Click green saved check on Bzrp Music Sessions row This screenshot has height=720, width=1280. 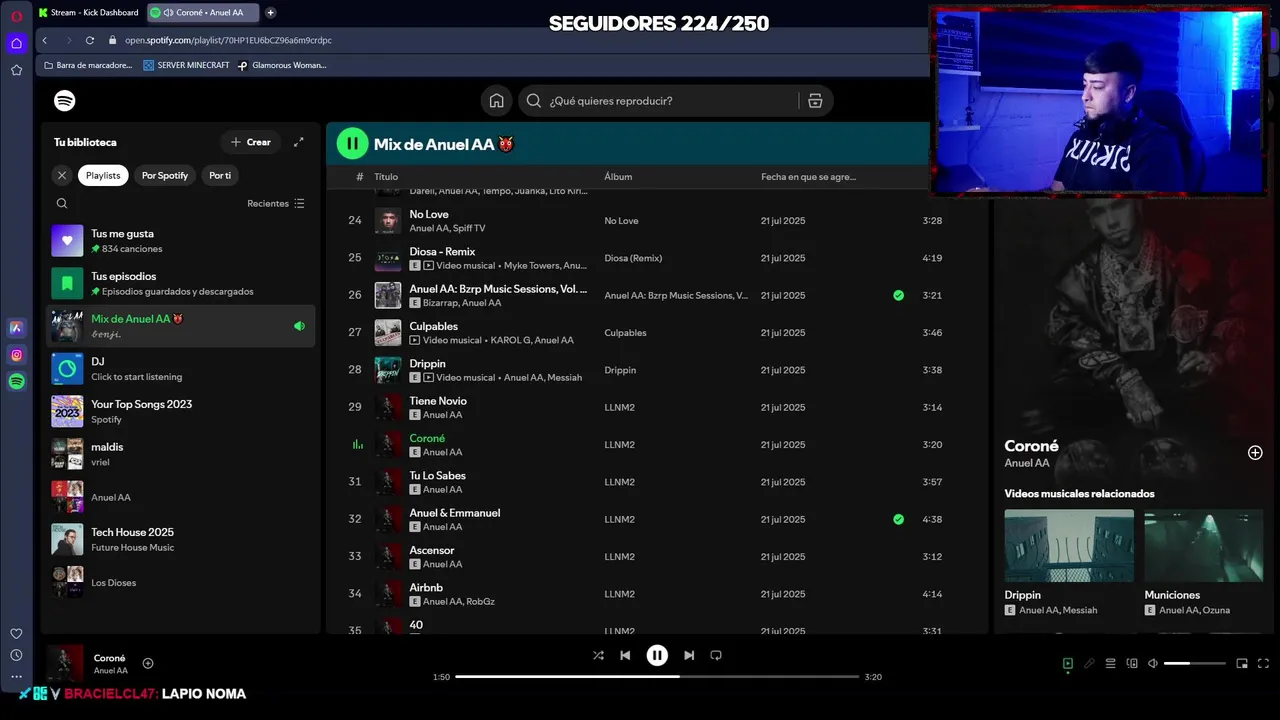(x=898, y=295)
